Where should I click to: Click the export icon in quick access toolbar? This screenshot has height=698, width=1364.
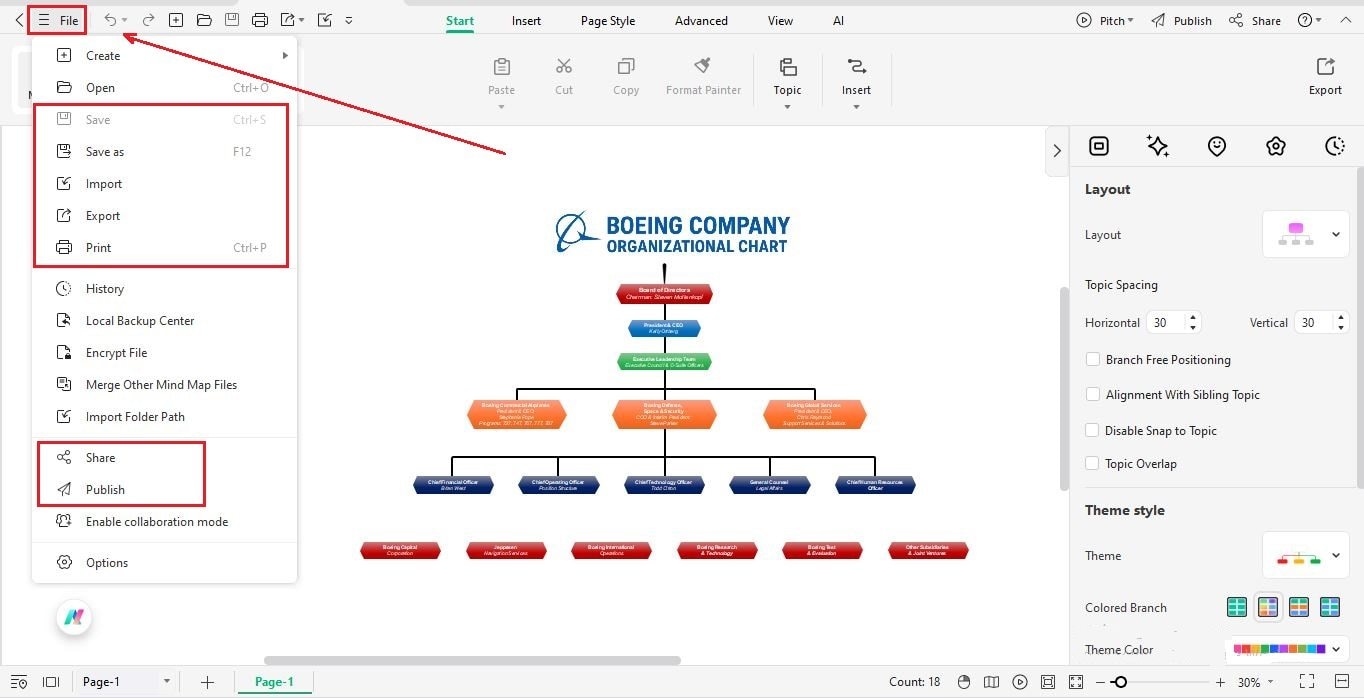(288, 20)
